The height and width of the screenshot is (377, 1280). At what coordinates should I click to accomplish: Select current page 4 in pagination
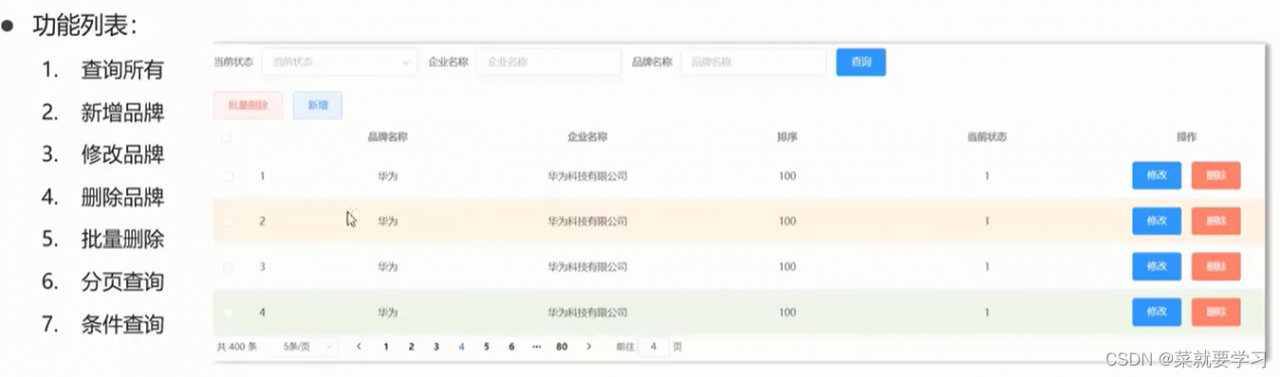click(461, 346)
